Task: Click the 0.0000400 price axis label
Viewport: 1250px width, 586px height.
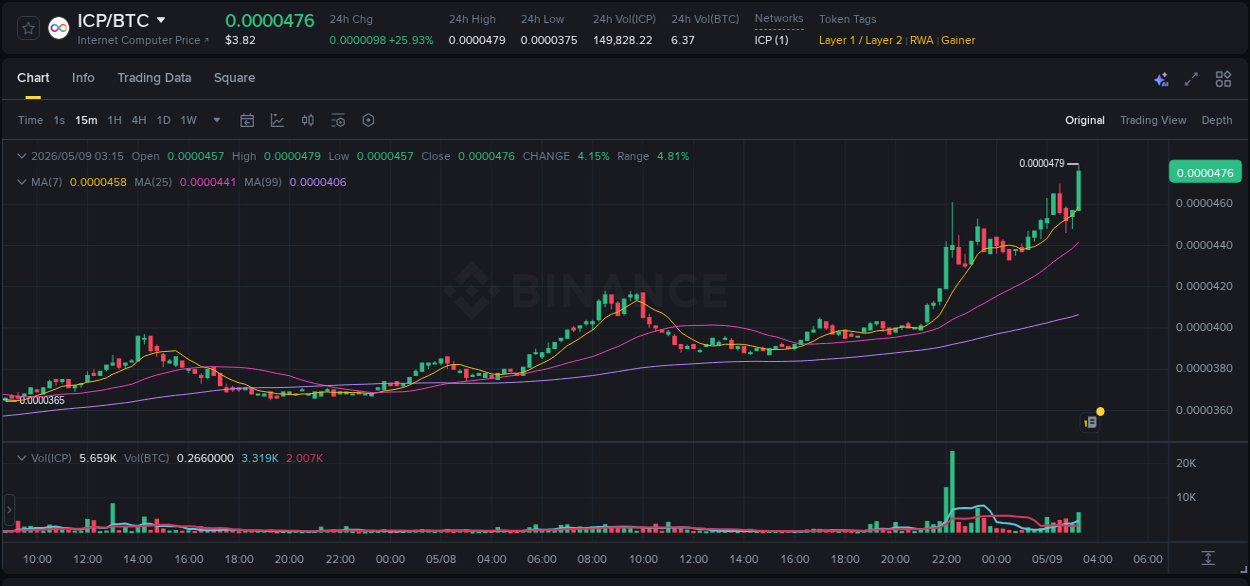Action: 1204,327
